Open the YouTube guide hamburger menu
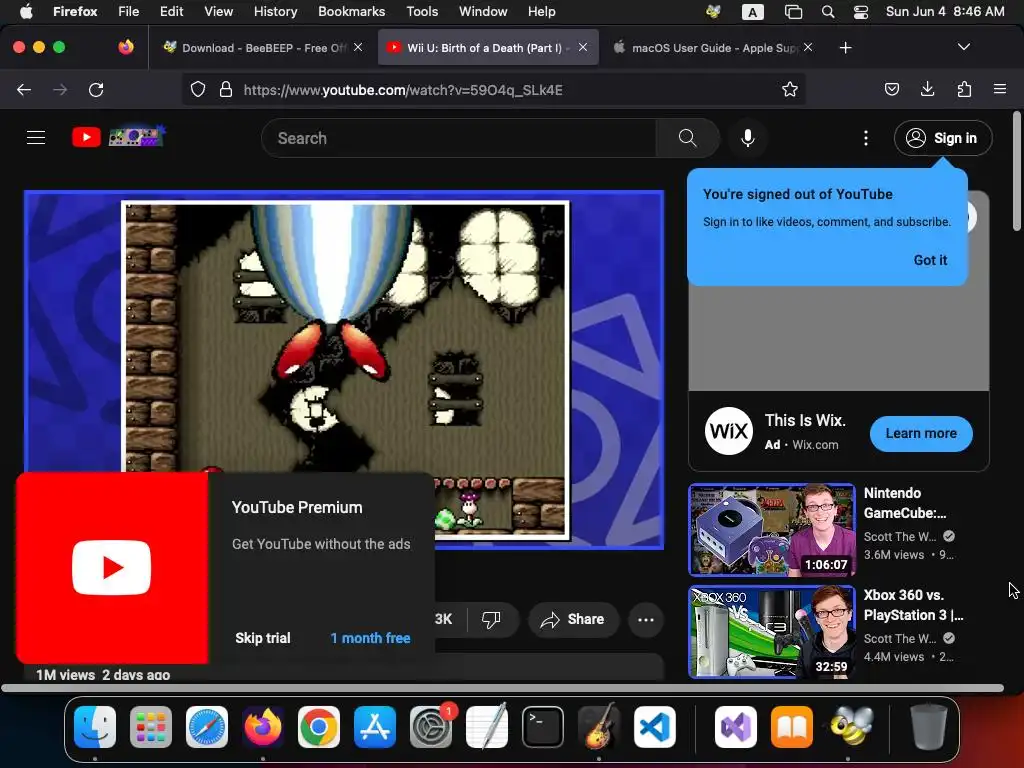1024x768 pixels. [x=36, y=138]
